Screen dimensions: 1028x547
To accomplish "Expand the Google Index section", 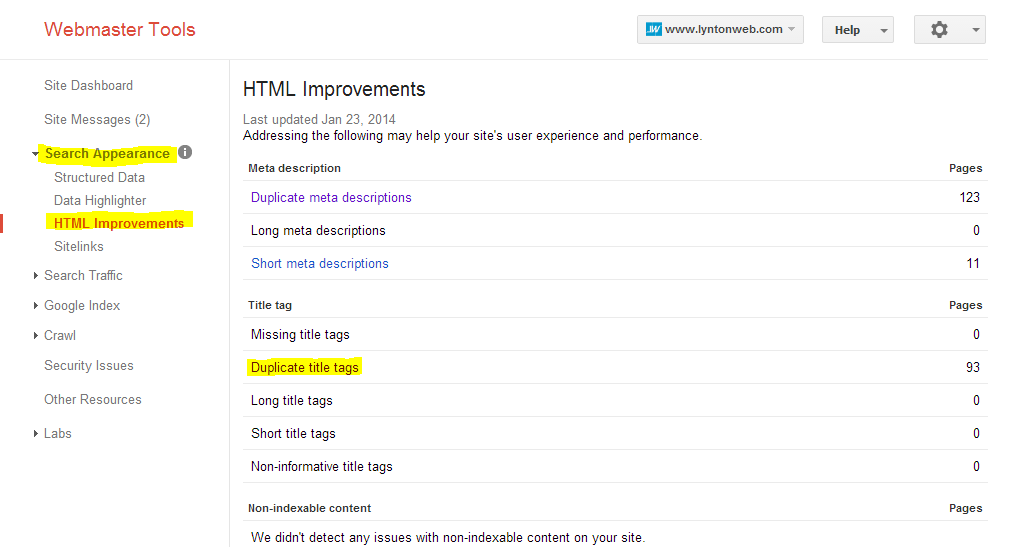I will 35,306.
